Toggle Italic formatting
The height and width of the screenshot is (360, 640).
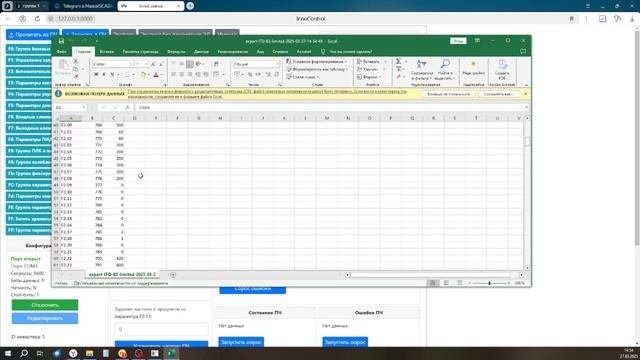(104, 75)
